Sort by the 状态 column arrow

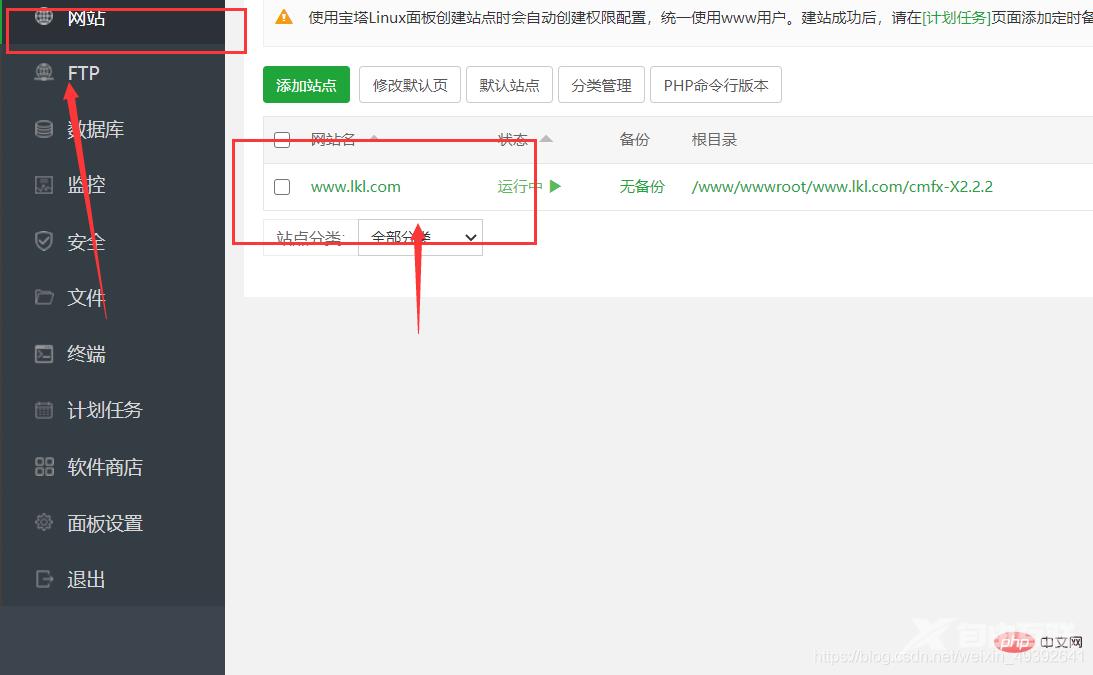(x=546, y=140)
